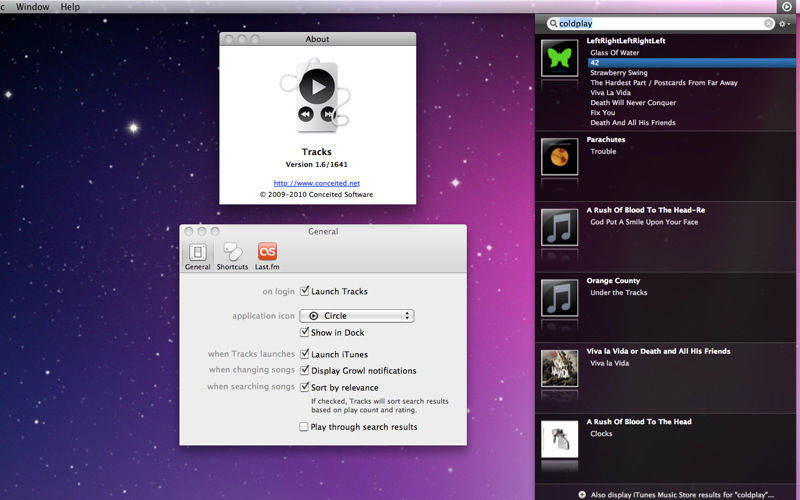
Task: Click A Rush Of Blood To The Head artwork
Action: tap(560, 439)
